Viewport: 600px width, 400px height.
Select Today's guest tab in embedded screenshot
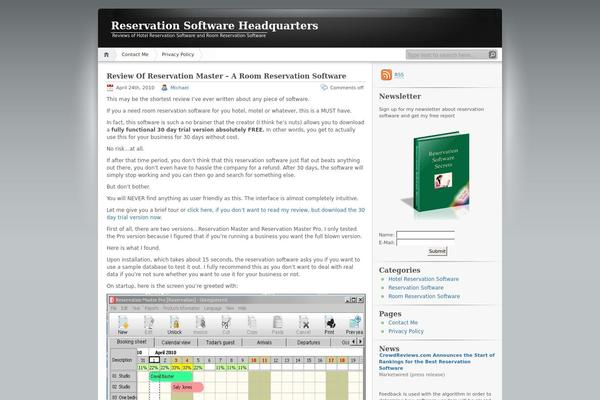[220, 343]
